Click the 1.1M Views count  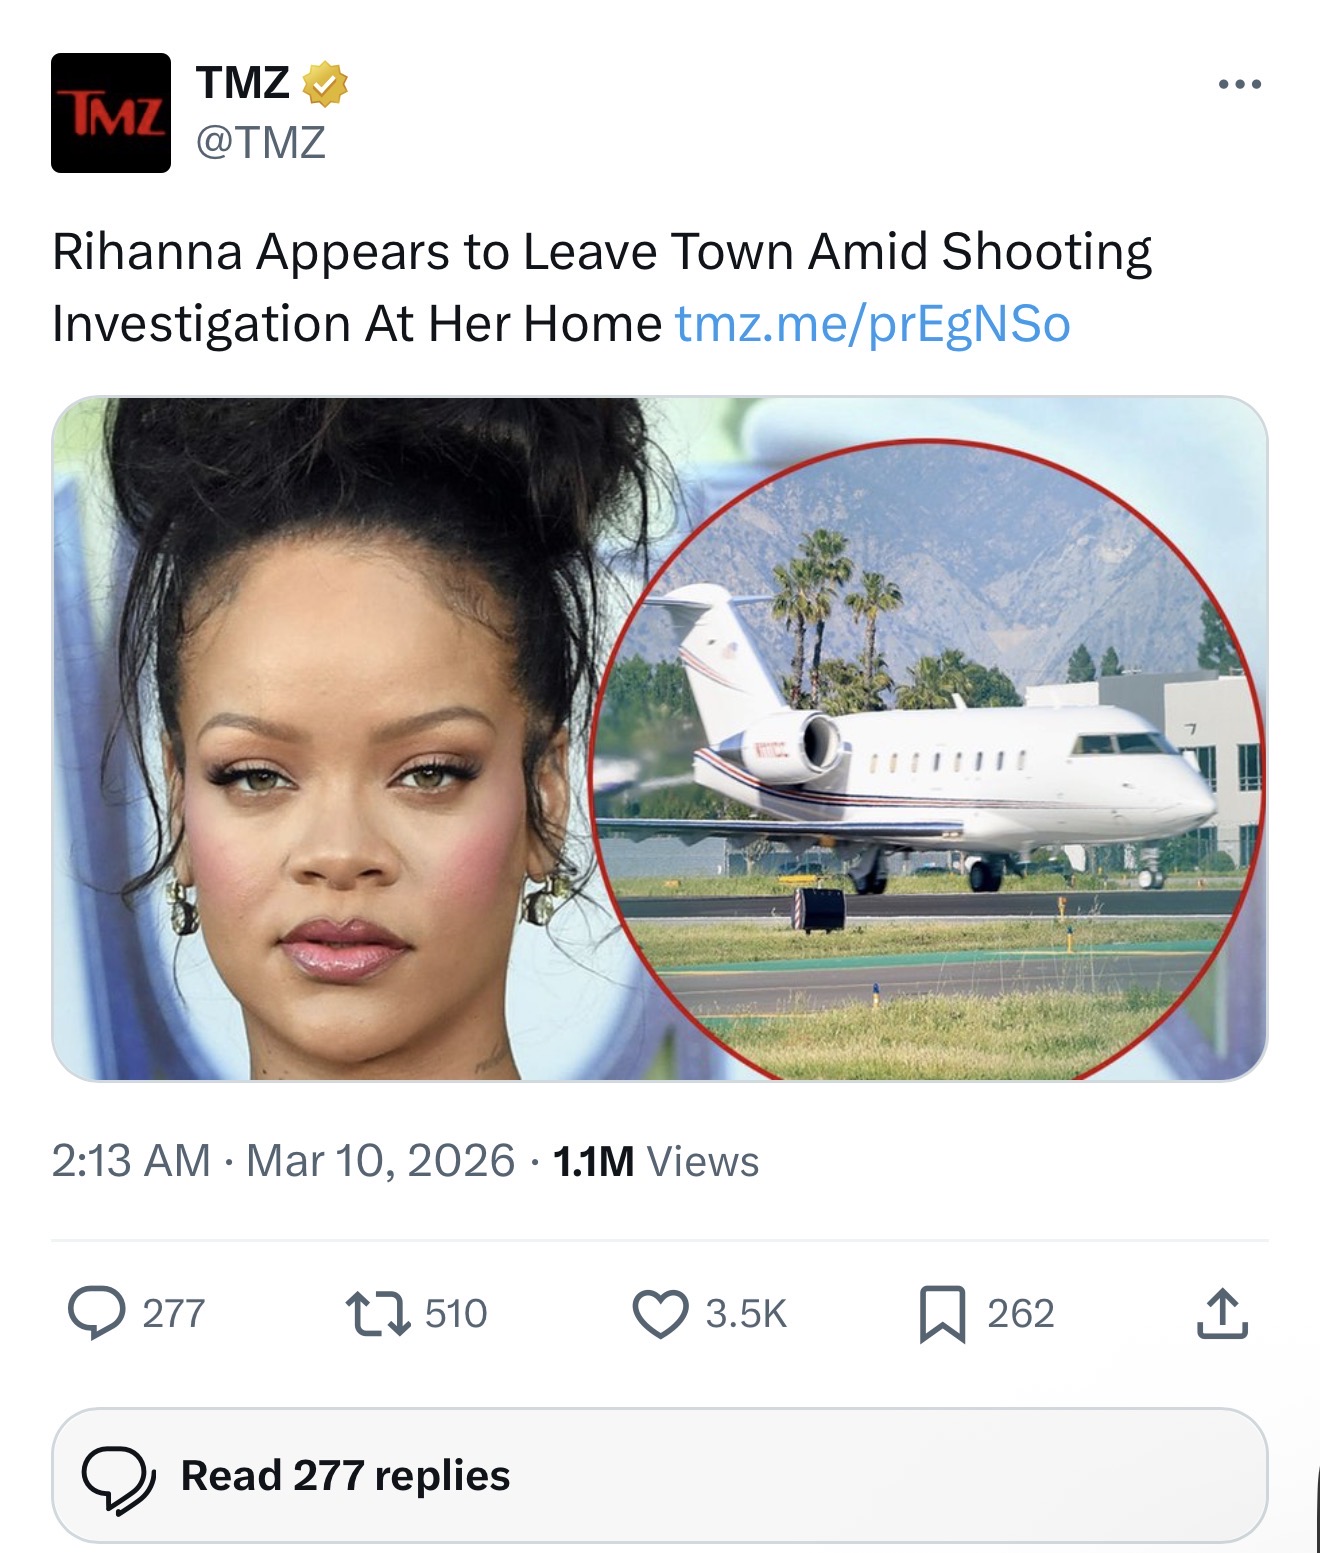click(x=656, y=1161)
